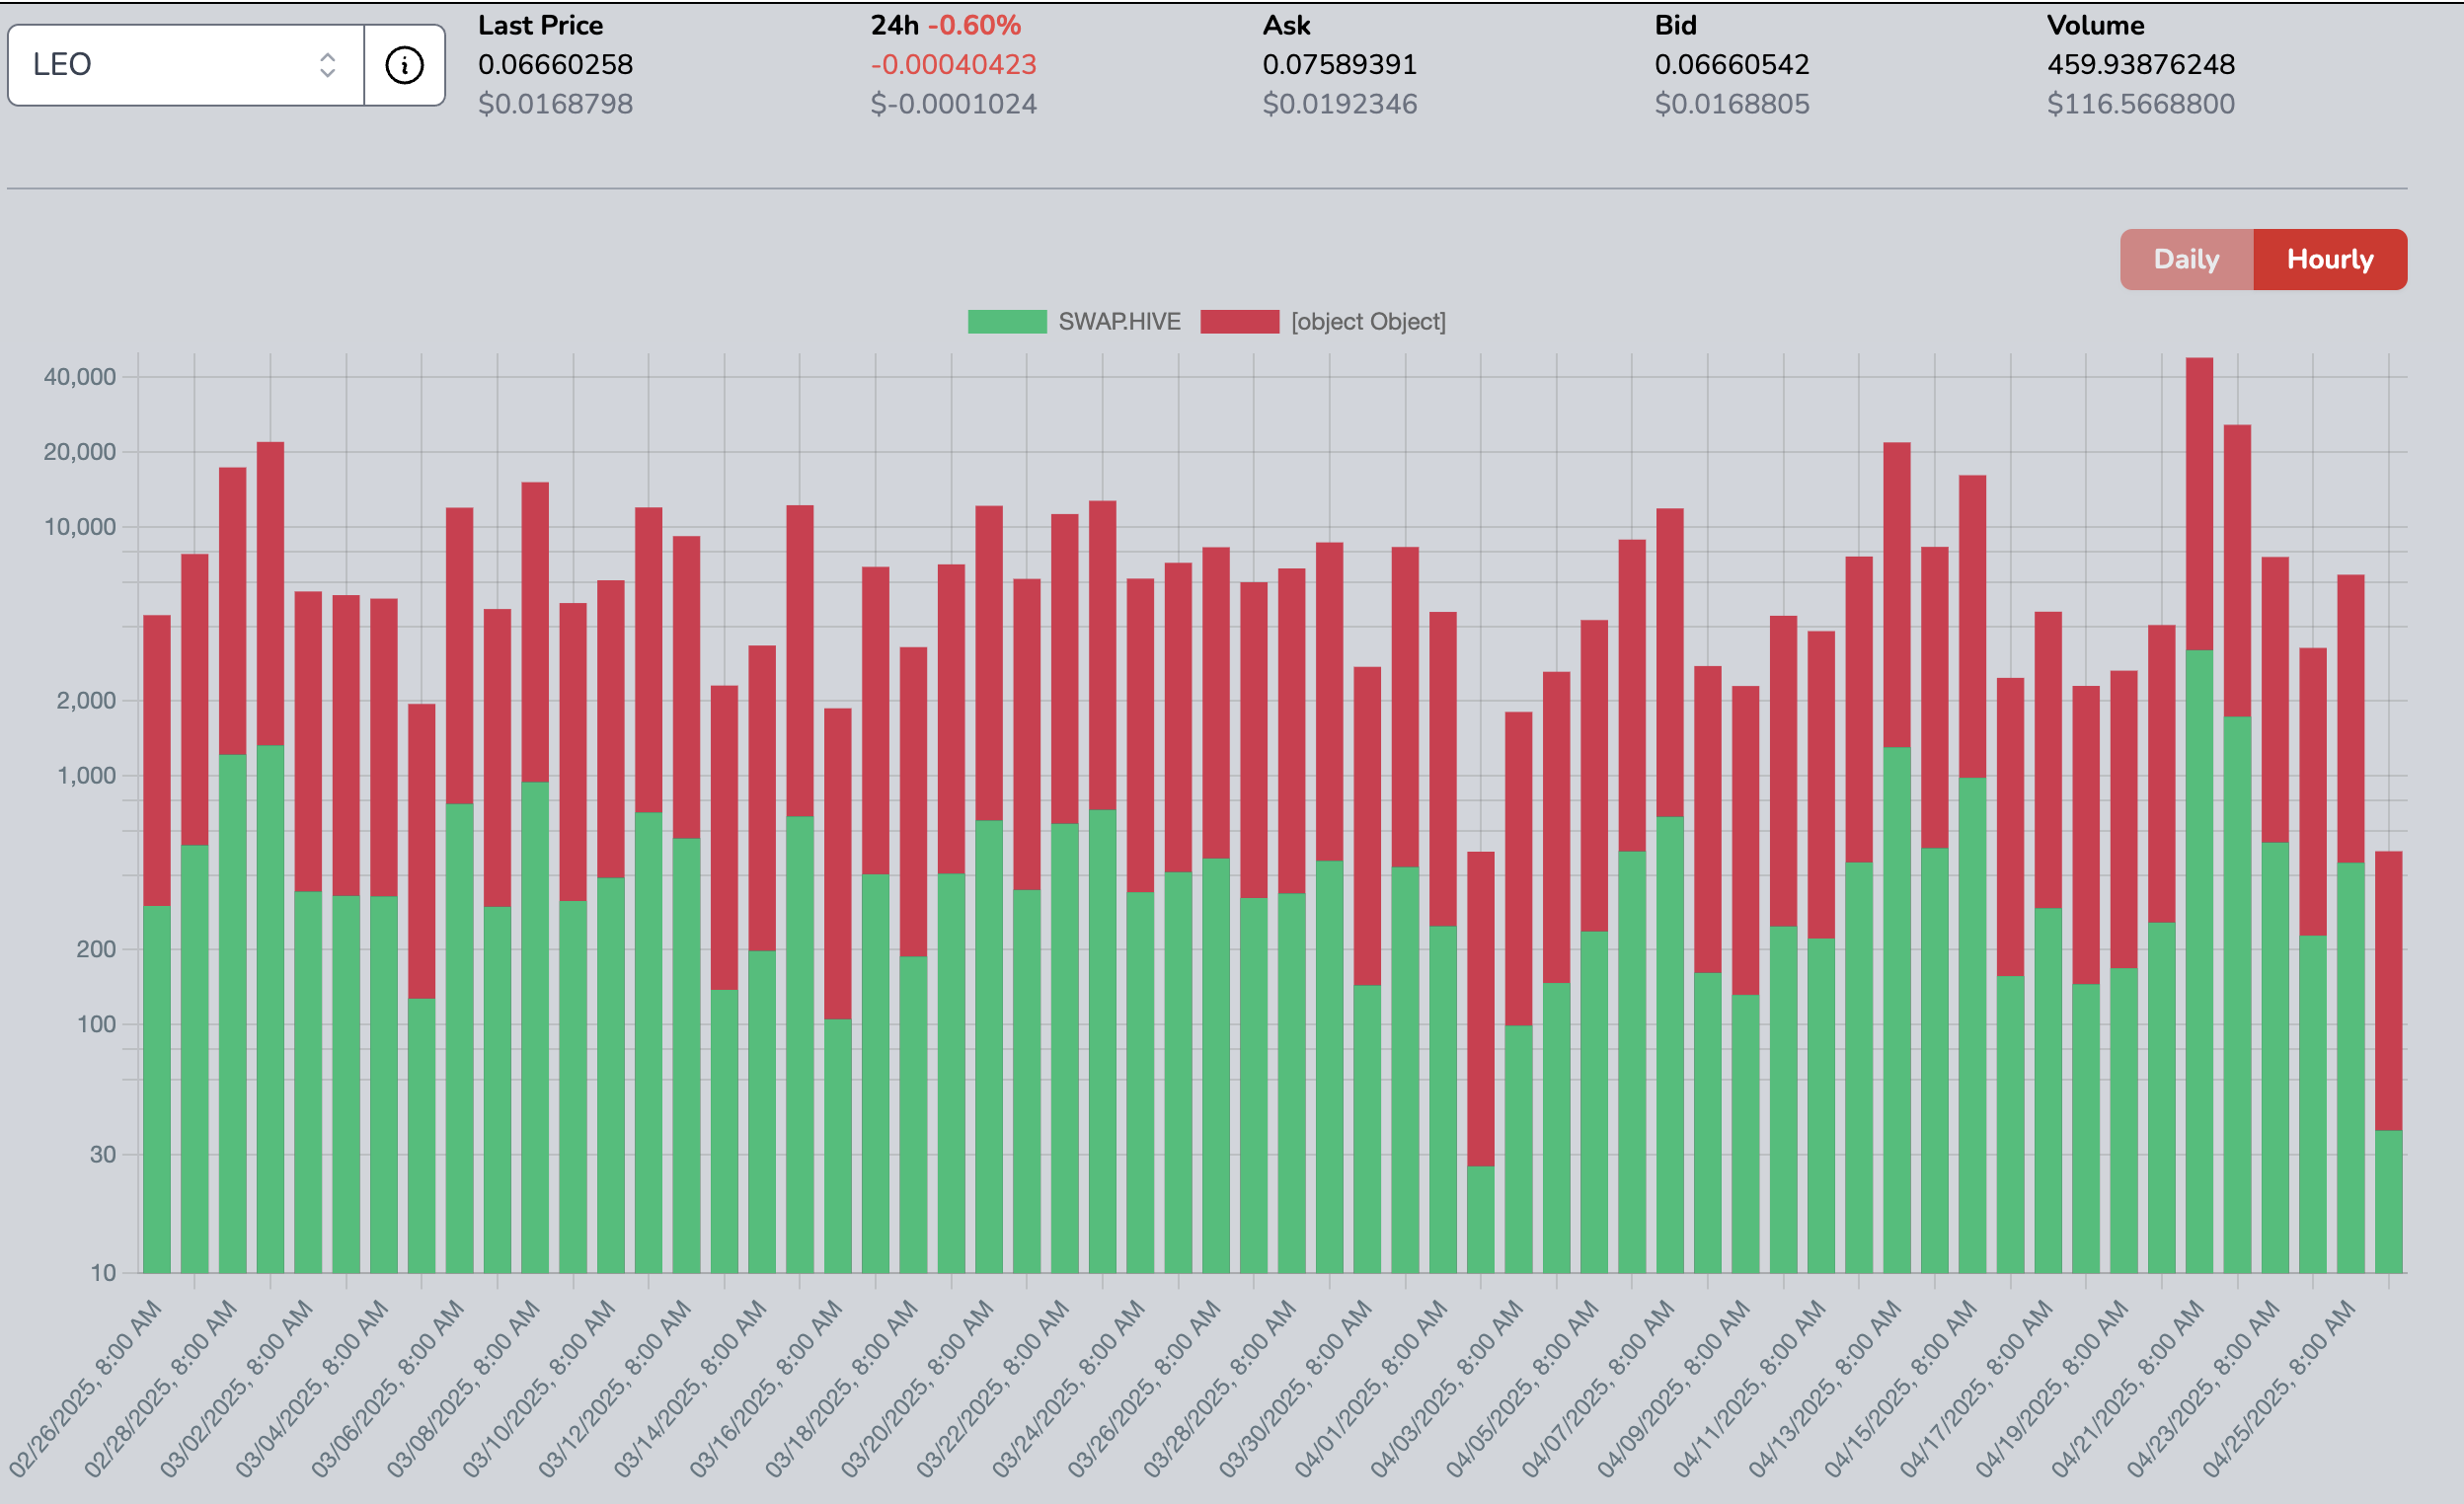Click the 10 y-axis label at bottom

[103, 1273]
